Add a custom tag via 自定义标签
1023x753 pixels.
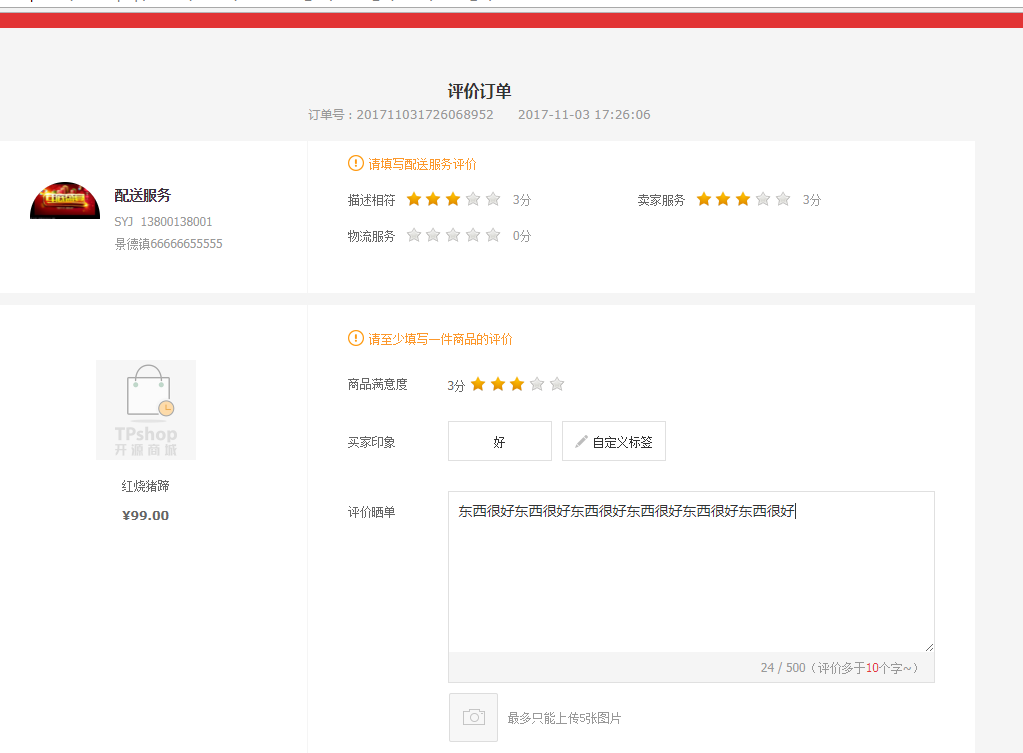click(x=613, y=441)
